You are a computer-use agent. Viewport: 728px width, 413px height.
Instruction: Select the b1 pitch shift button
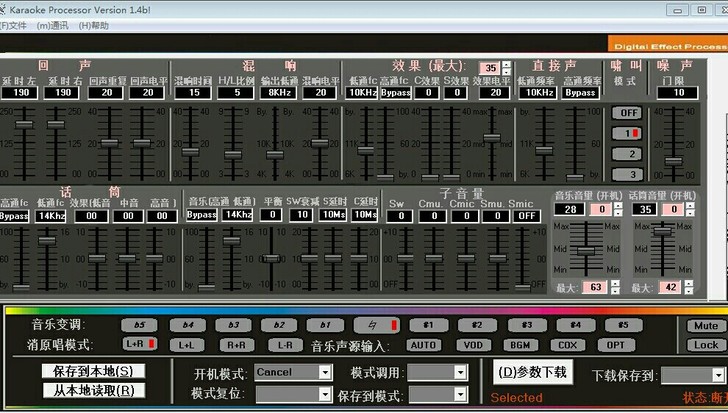tap(325, 325)
